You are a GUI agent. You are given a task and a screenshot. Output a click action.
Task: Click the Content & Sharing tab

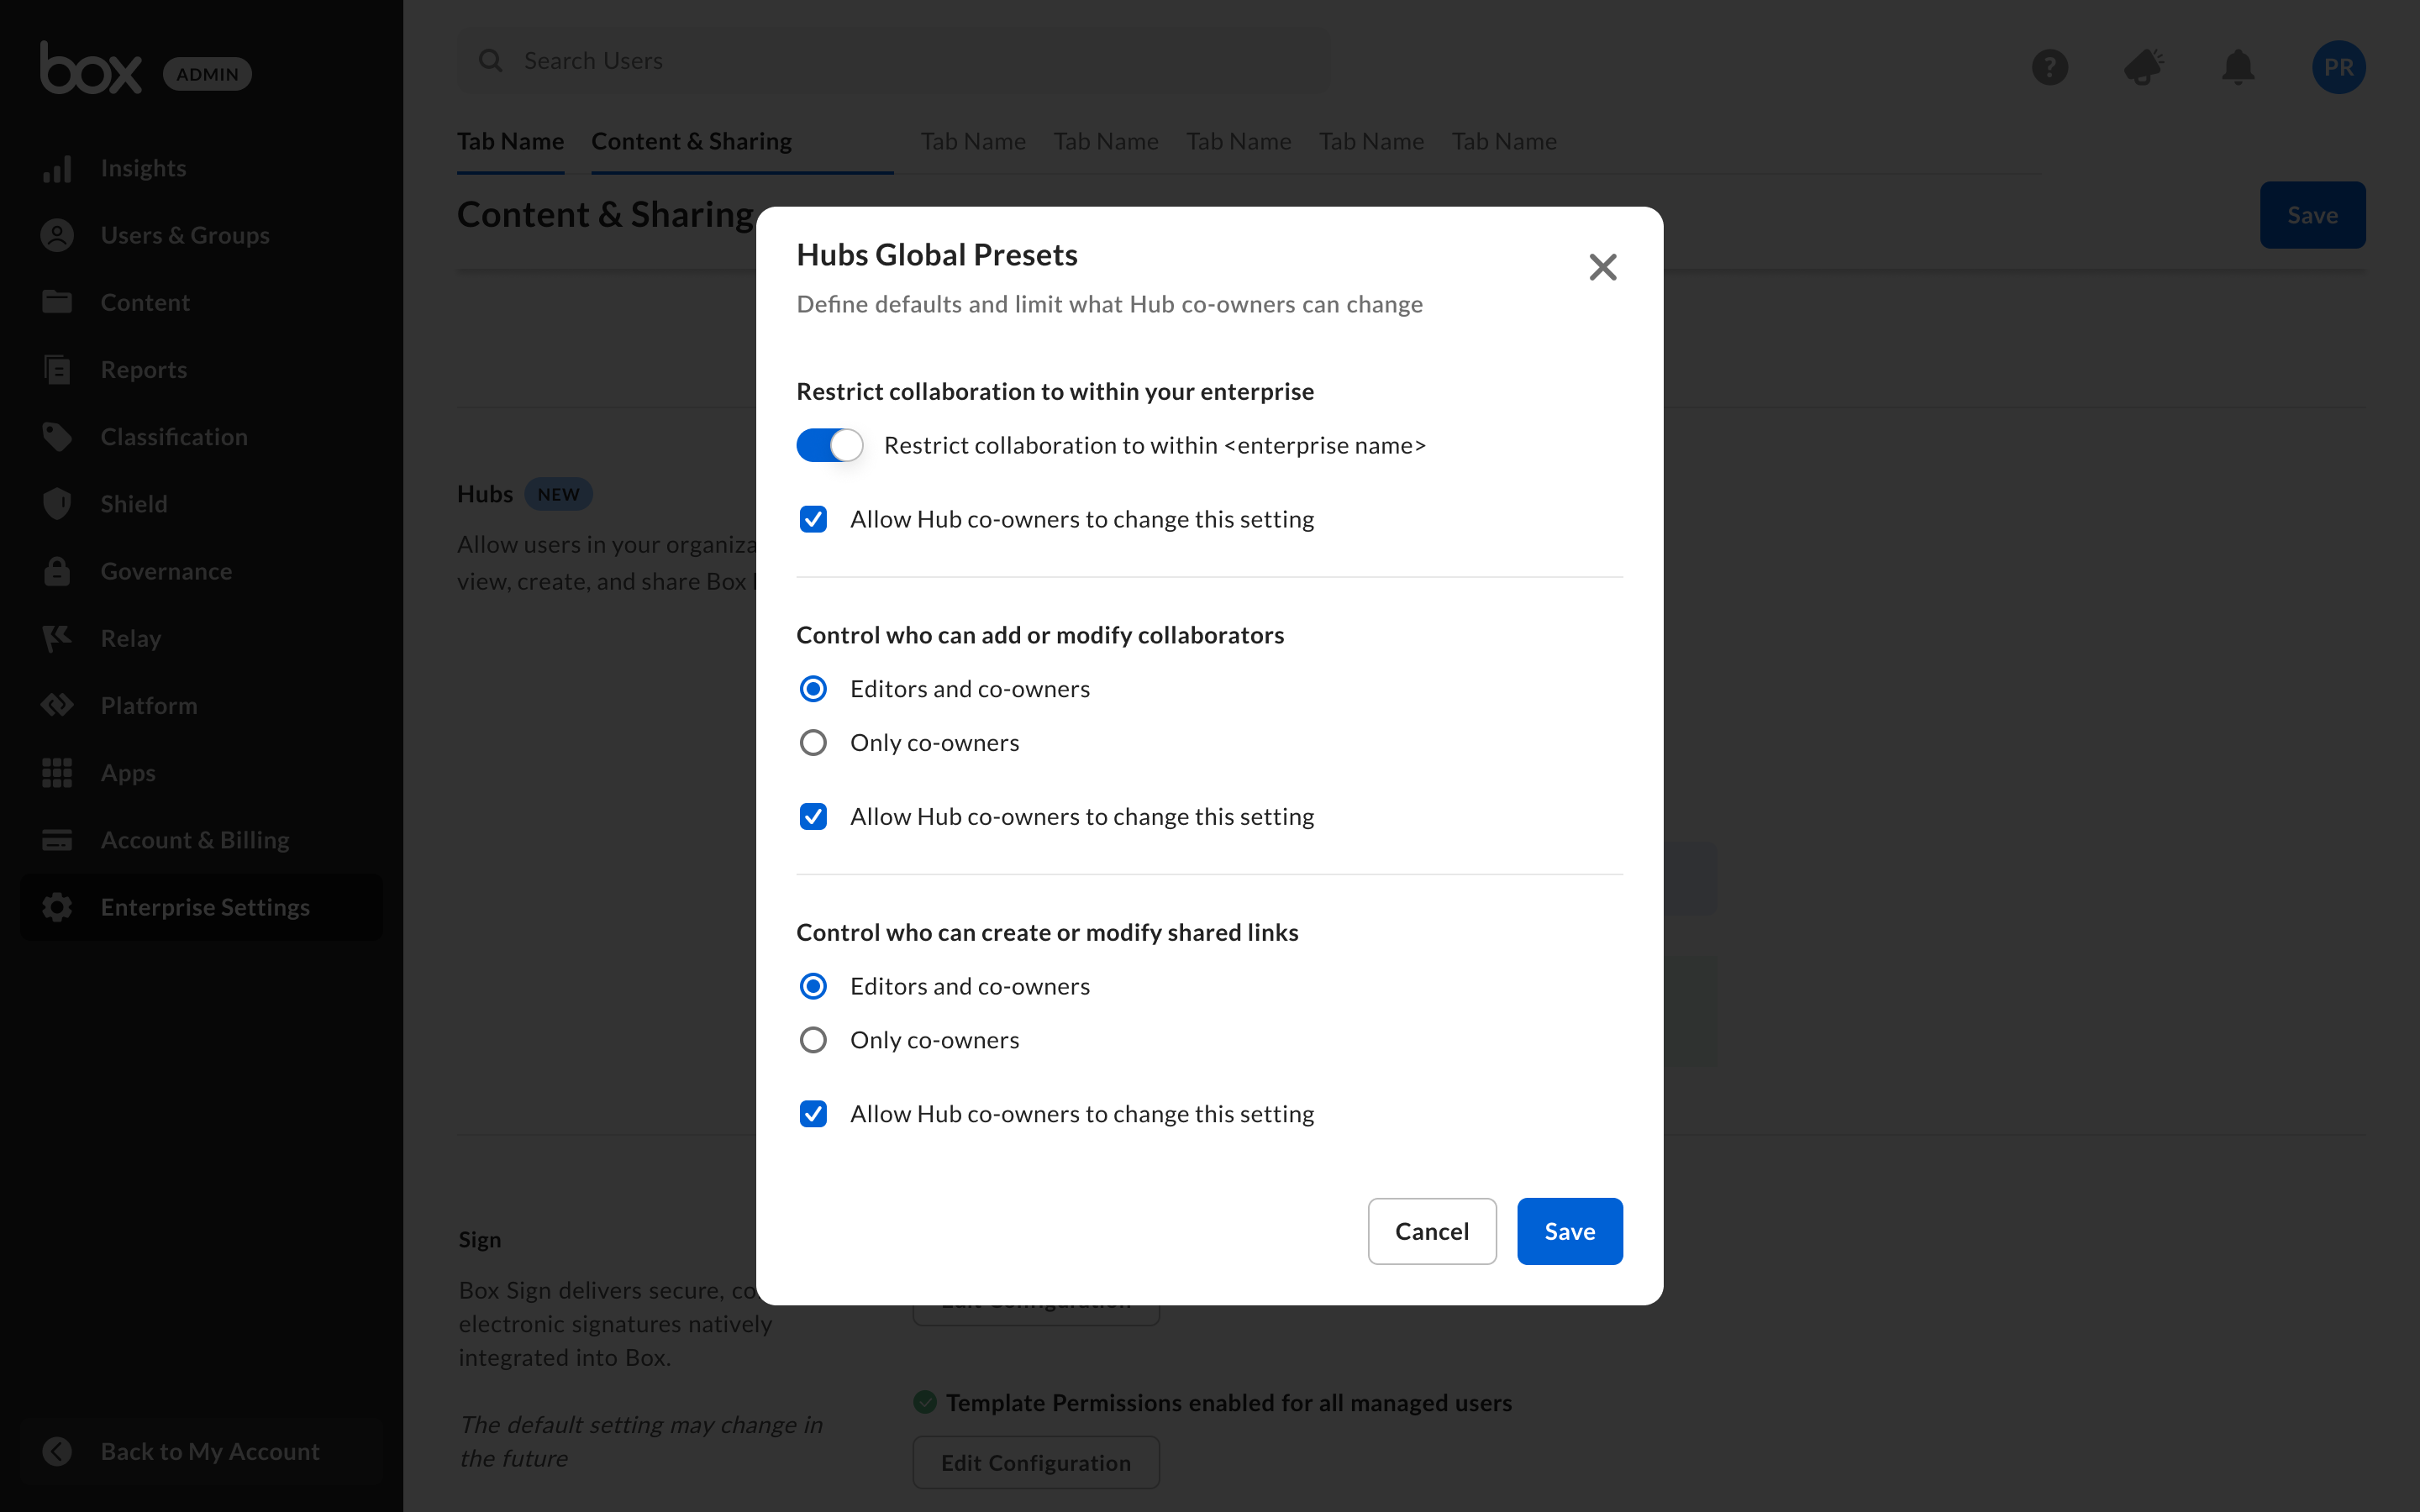pos(691,142)
